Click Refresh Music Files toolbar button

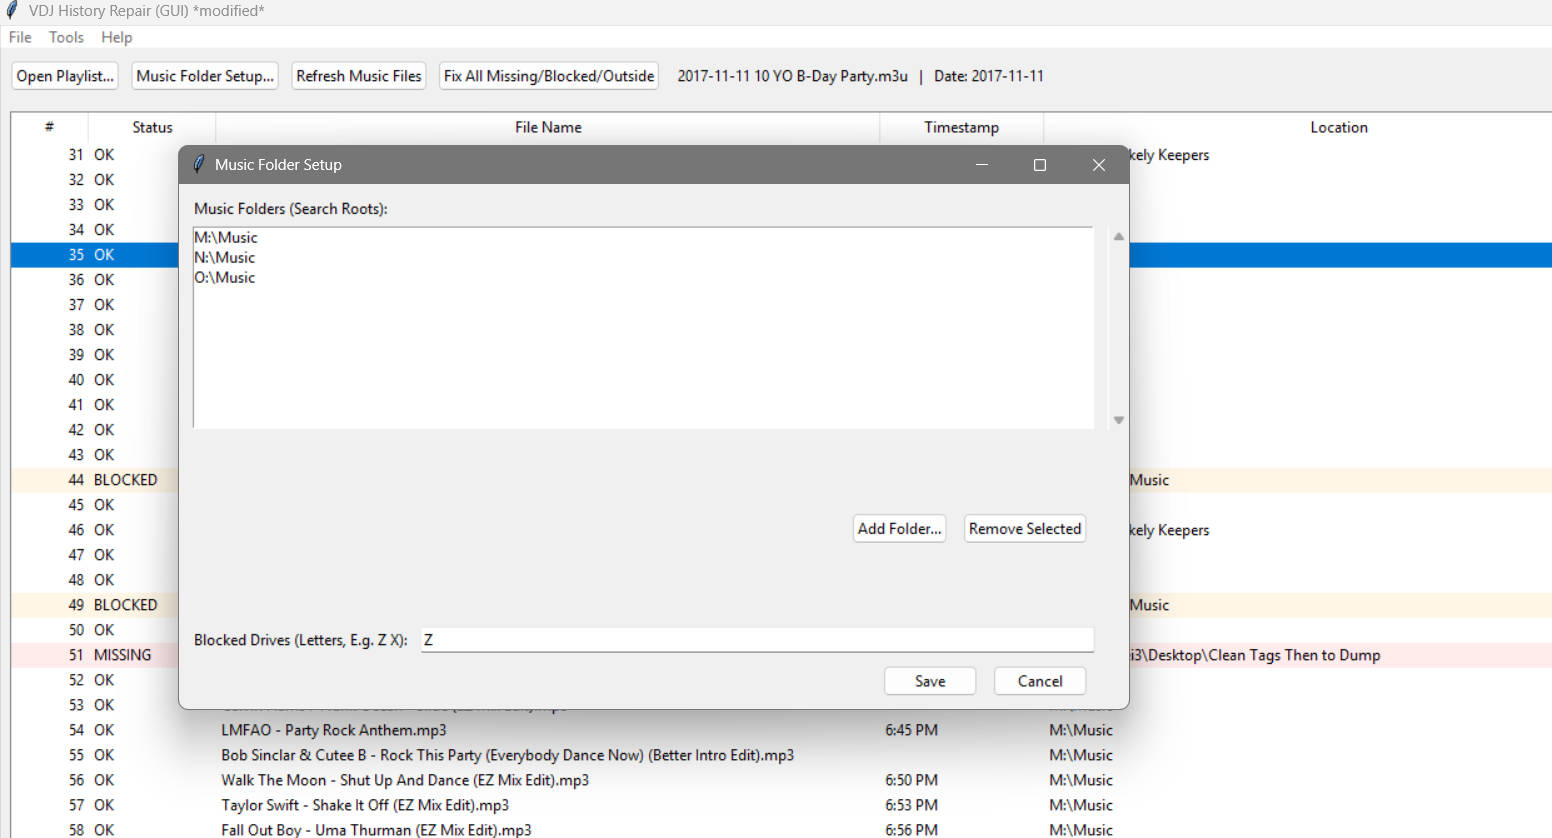(x=358, y=76)
